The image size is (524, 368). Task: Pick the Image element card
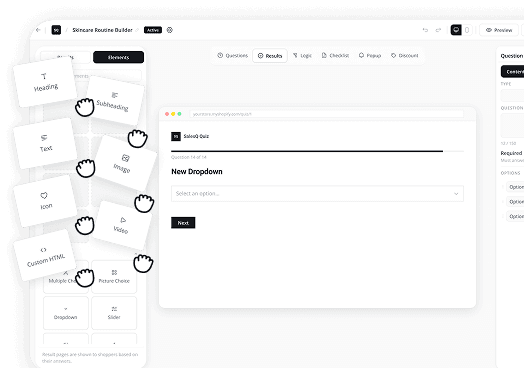pyautogui.click(x=124, y=163)
